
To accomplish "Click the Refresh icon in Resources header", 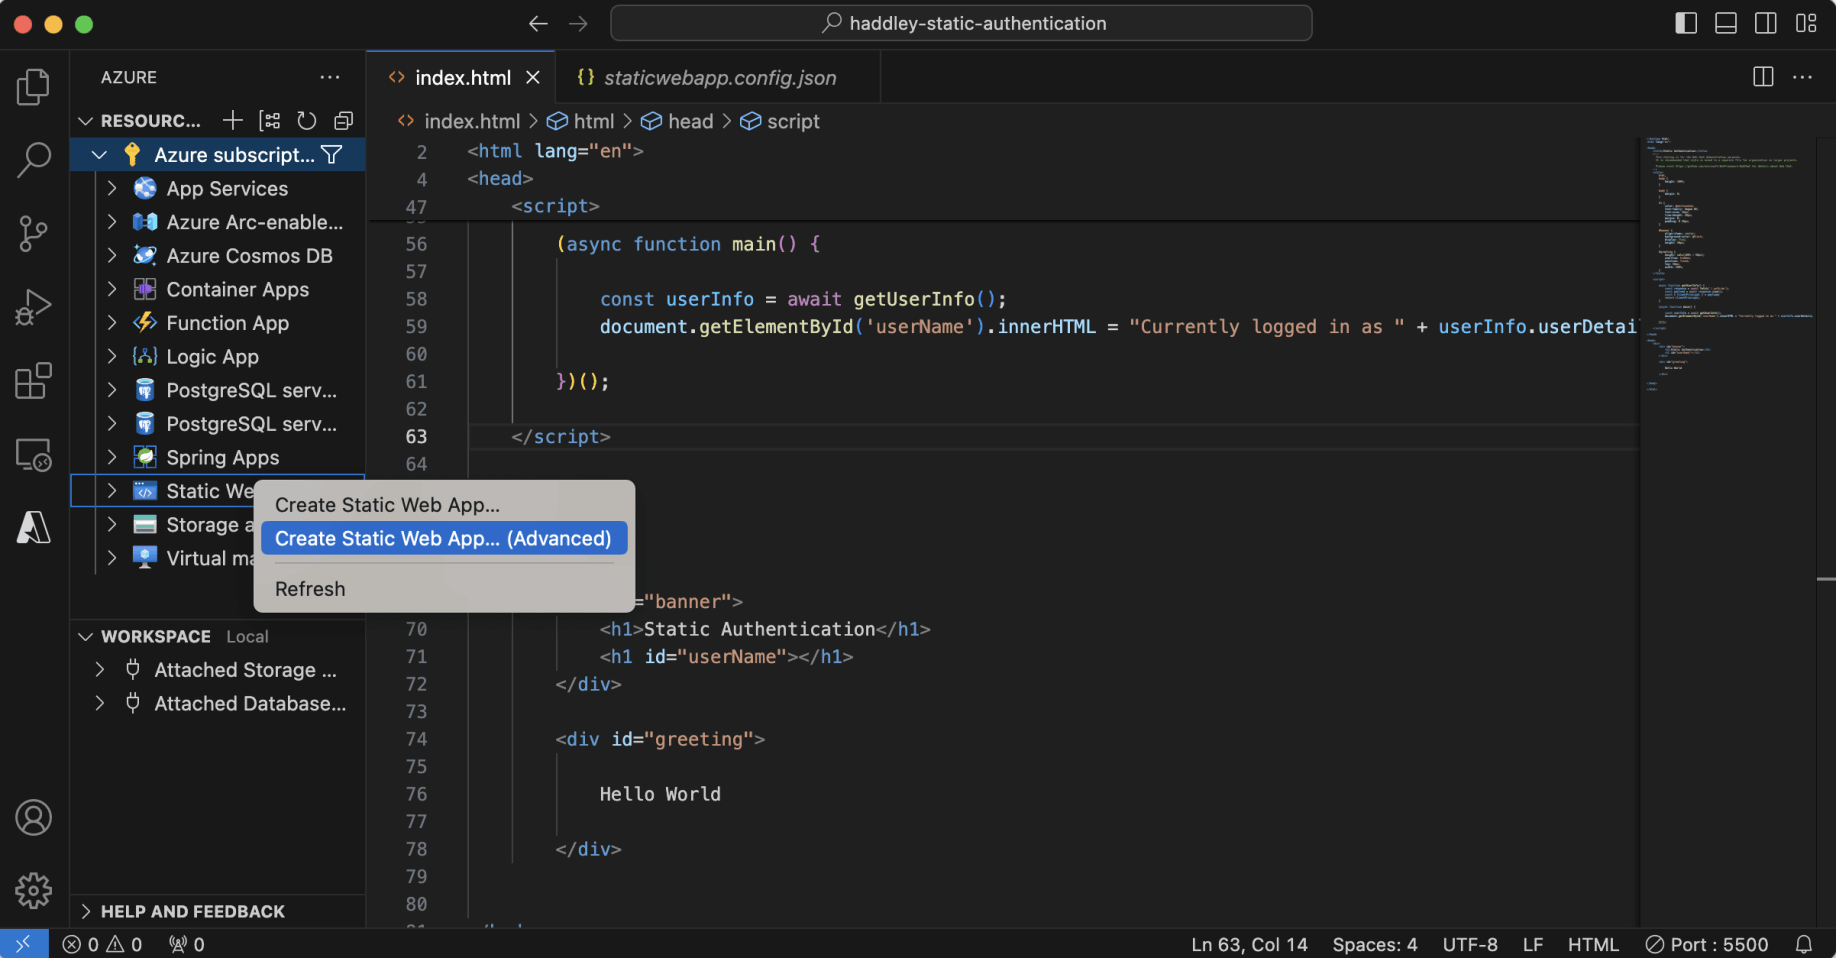I will click(x=307, y=121).
